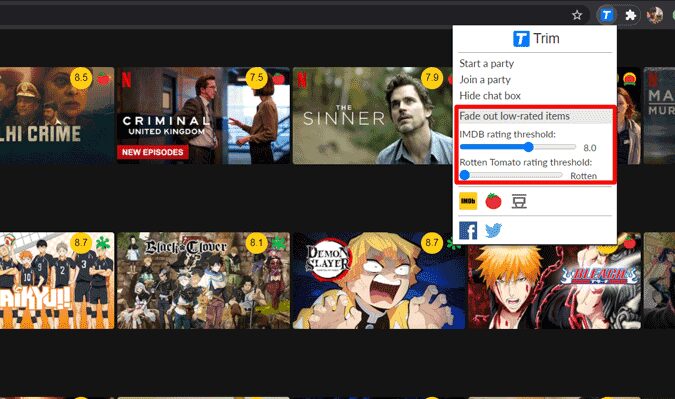
Task: Click the Trim logo in popup header
Action: click(x=521, y=39)
